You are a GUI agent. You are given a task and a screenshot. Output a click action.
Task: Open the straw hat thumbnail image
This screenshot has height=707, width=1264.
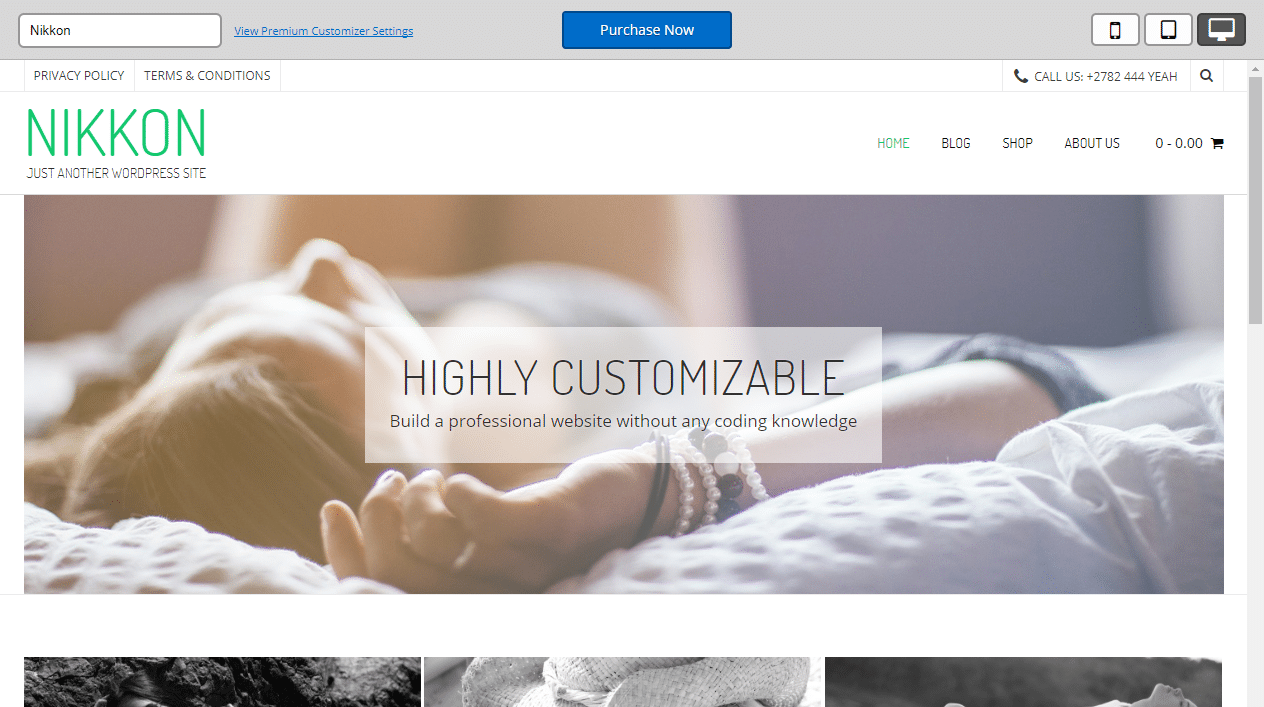[622, 682]
